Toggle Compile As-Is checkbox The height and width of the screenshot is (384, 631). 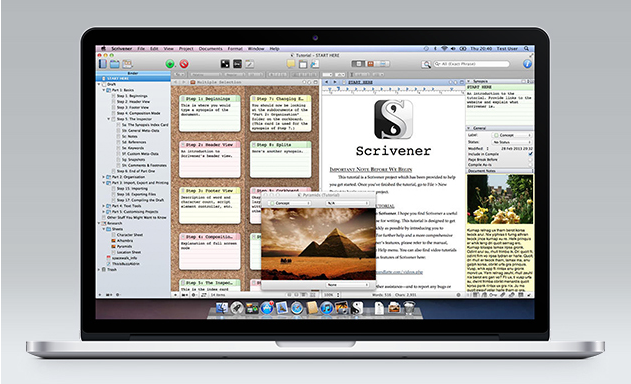pos(530,165)
